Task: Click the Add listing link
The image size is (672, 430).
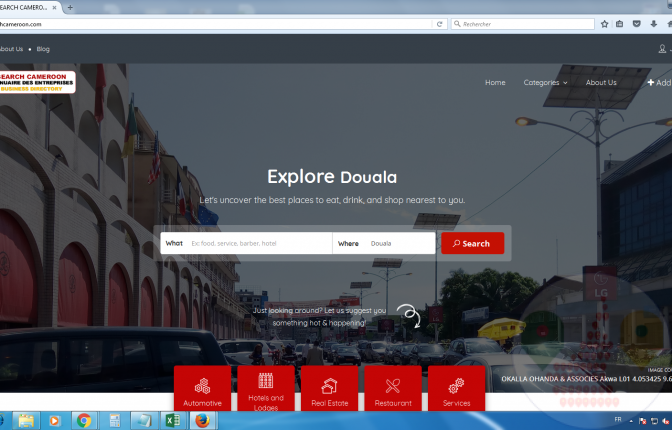Action: [x=659, y=83]
